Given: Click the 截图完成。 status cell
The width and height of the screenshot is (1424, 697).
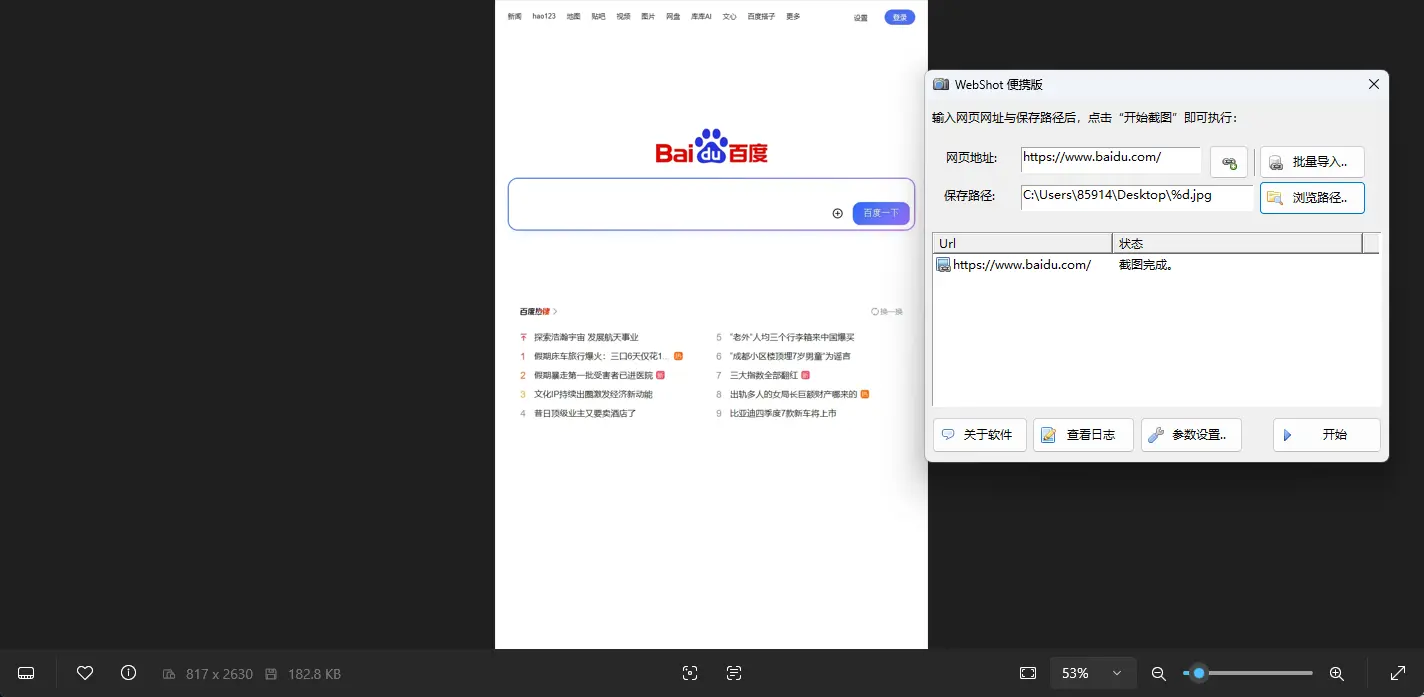Looking at the screenshot, I should 1146,265.
